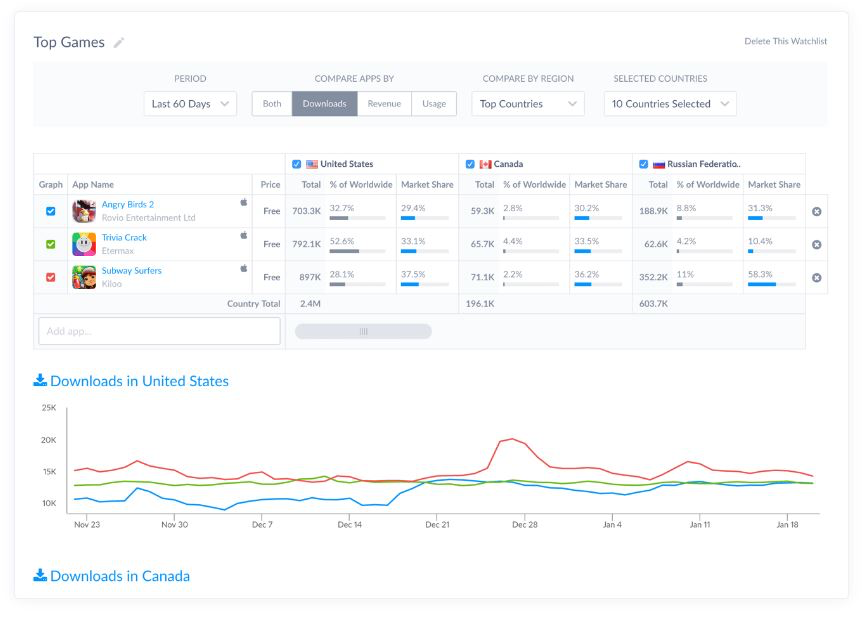Click the Apple platform icon in Subway Surfers row
This screenshot has height=621, width=863.
244,268
